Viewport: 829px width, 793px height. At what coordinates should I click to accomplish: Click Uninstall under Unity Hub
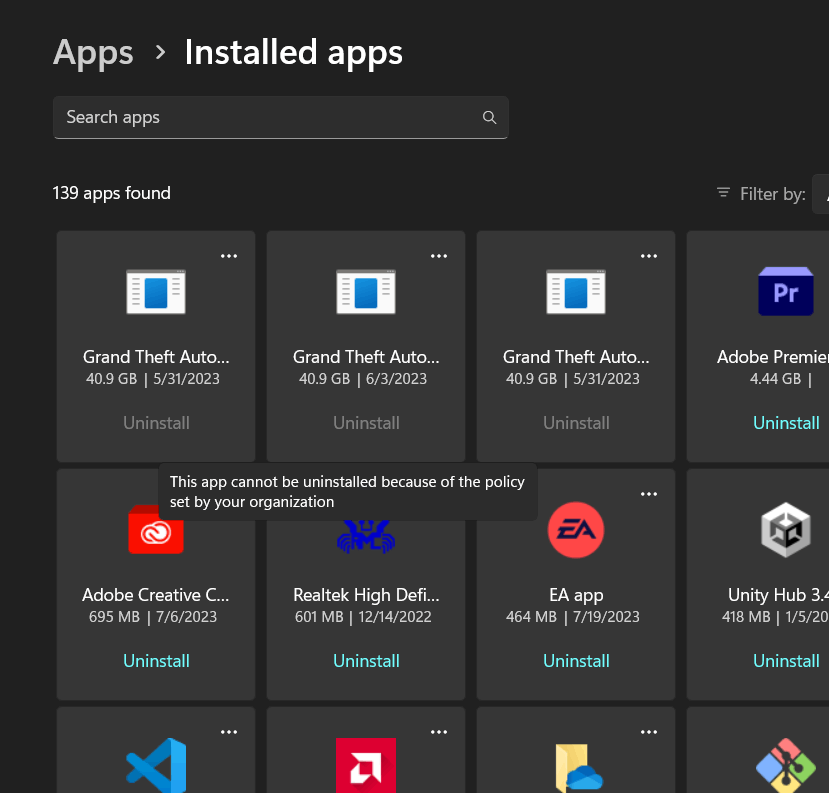point(786,661)
